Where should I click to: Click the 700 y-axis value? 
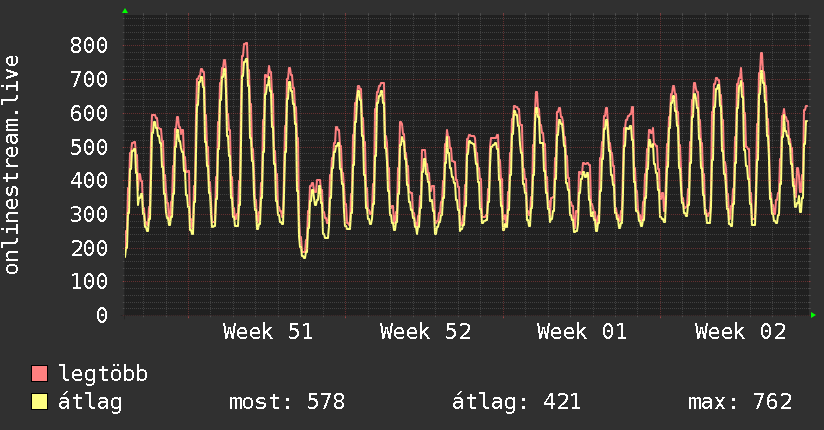click(x=89, y=79)
